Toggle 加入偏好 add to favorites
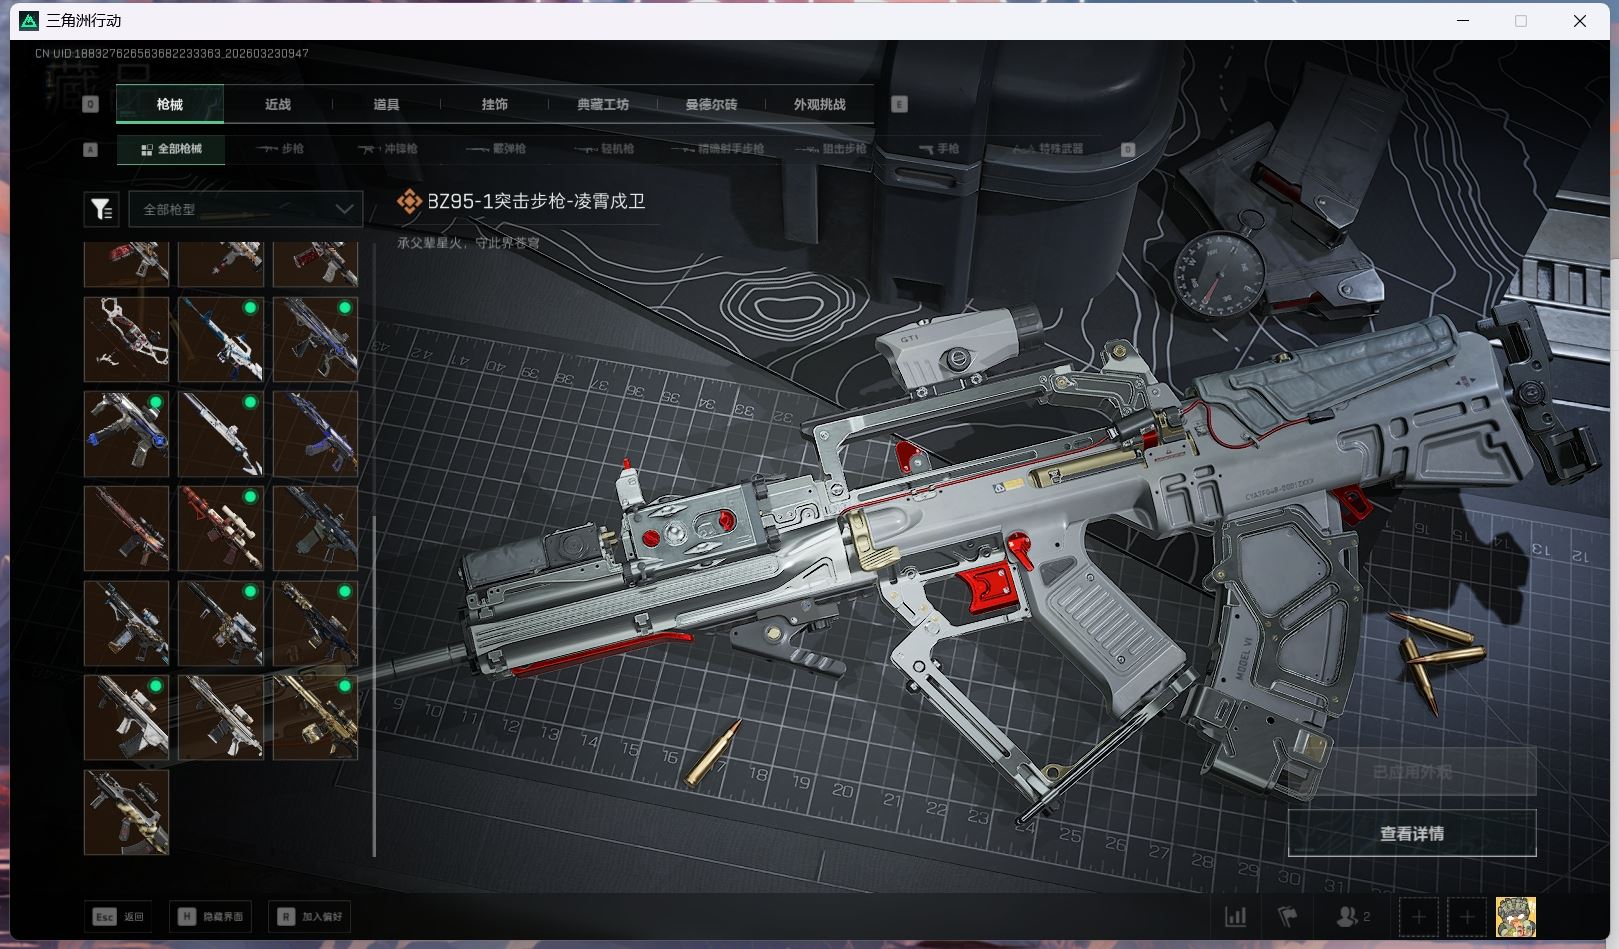The width and height of the screenshot is (1619, 949). click(x=309, y=917)
